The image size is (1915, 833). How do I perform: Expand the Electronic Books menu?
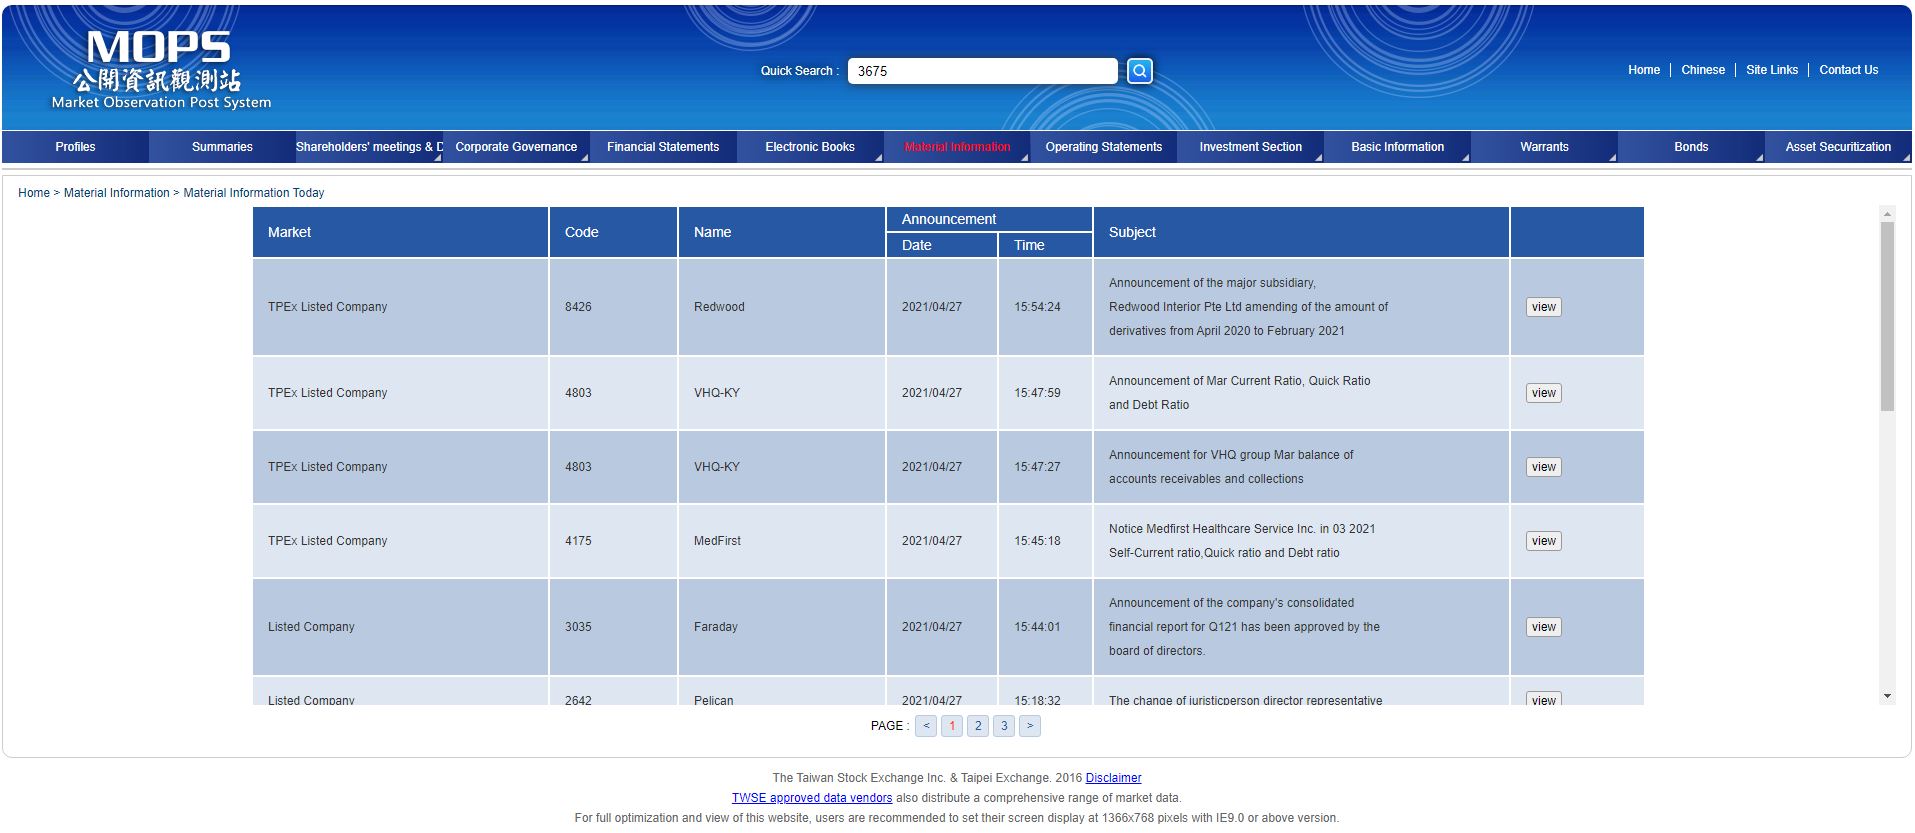(x=810, y=147)
